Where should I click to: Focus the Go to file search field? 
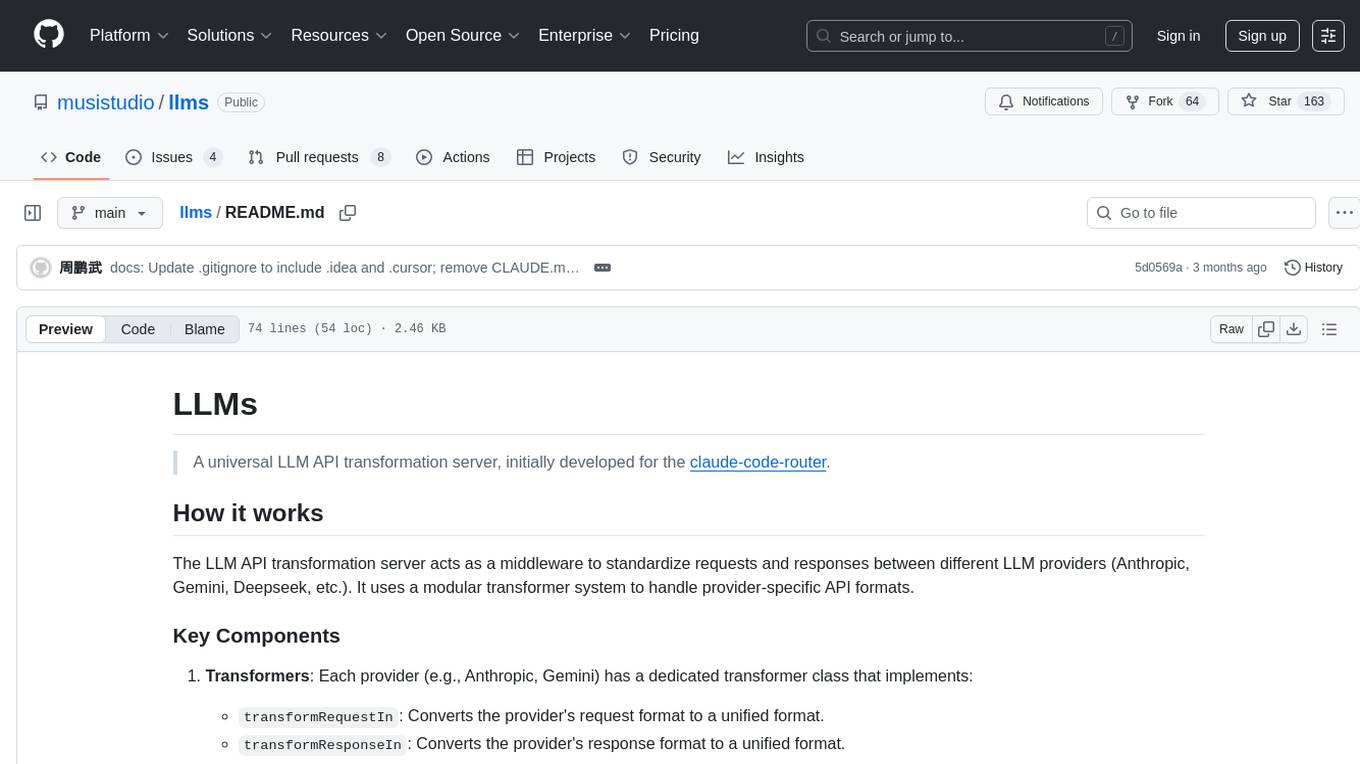(x=1201, y=213)
